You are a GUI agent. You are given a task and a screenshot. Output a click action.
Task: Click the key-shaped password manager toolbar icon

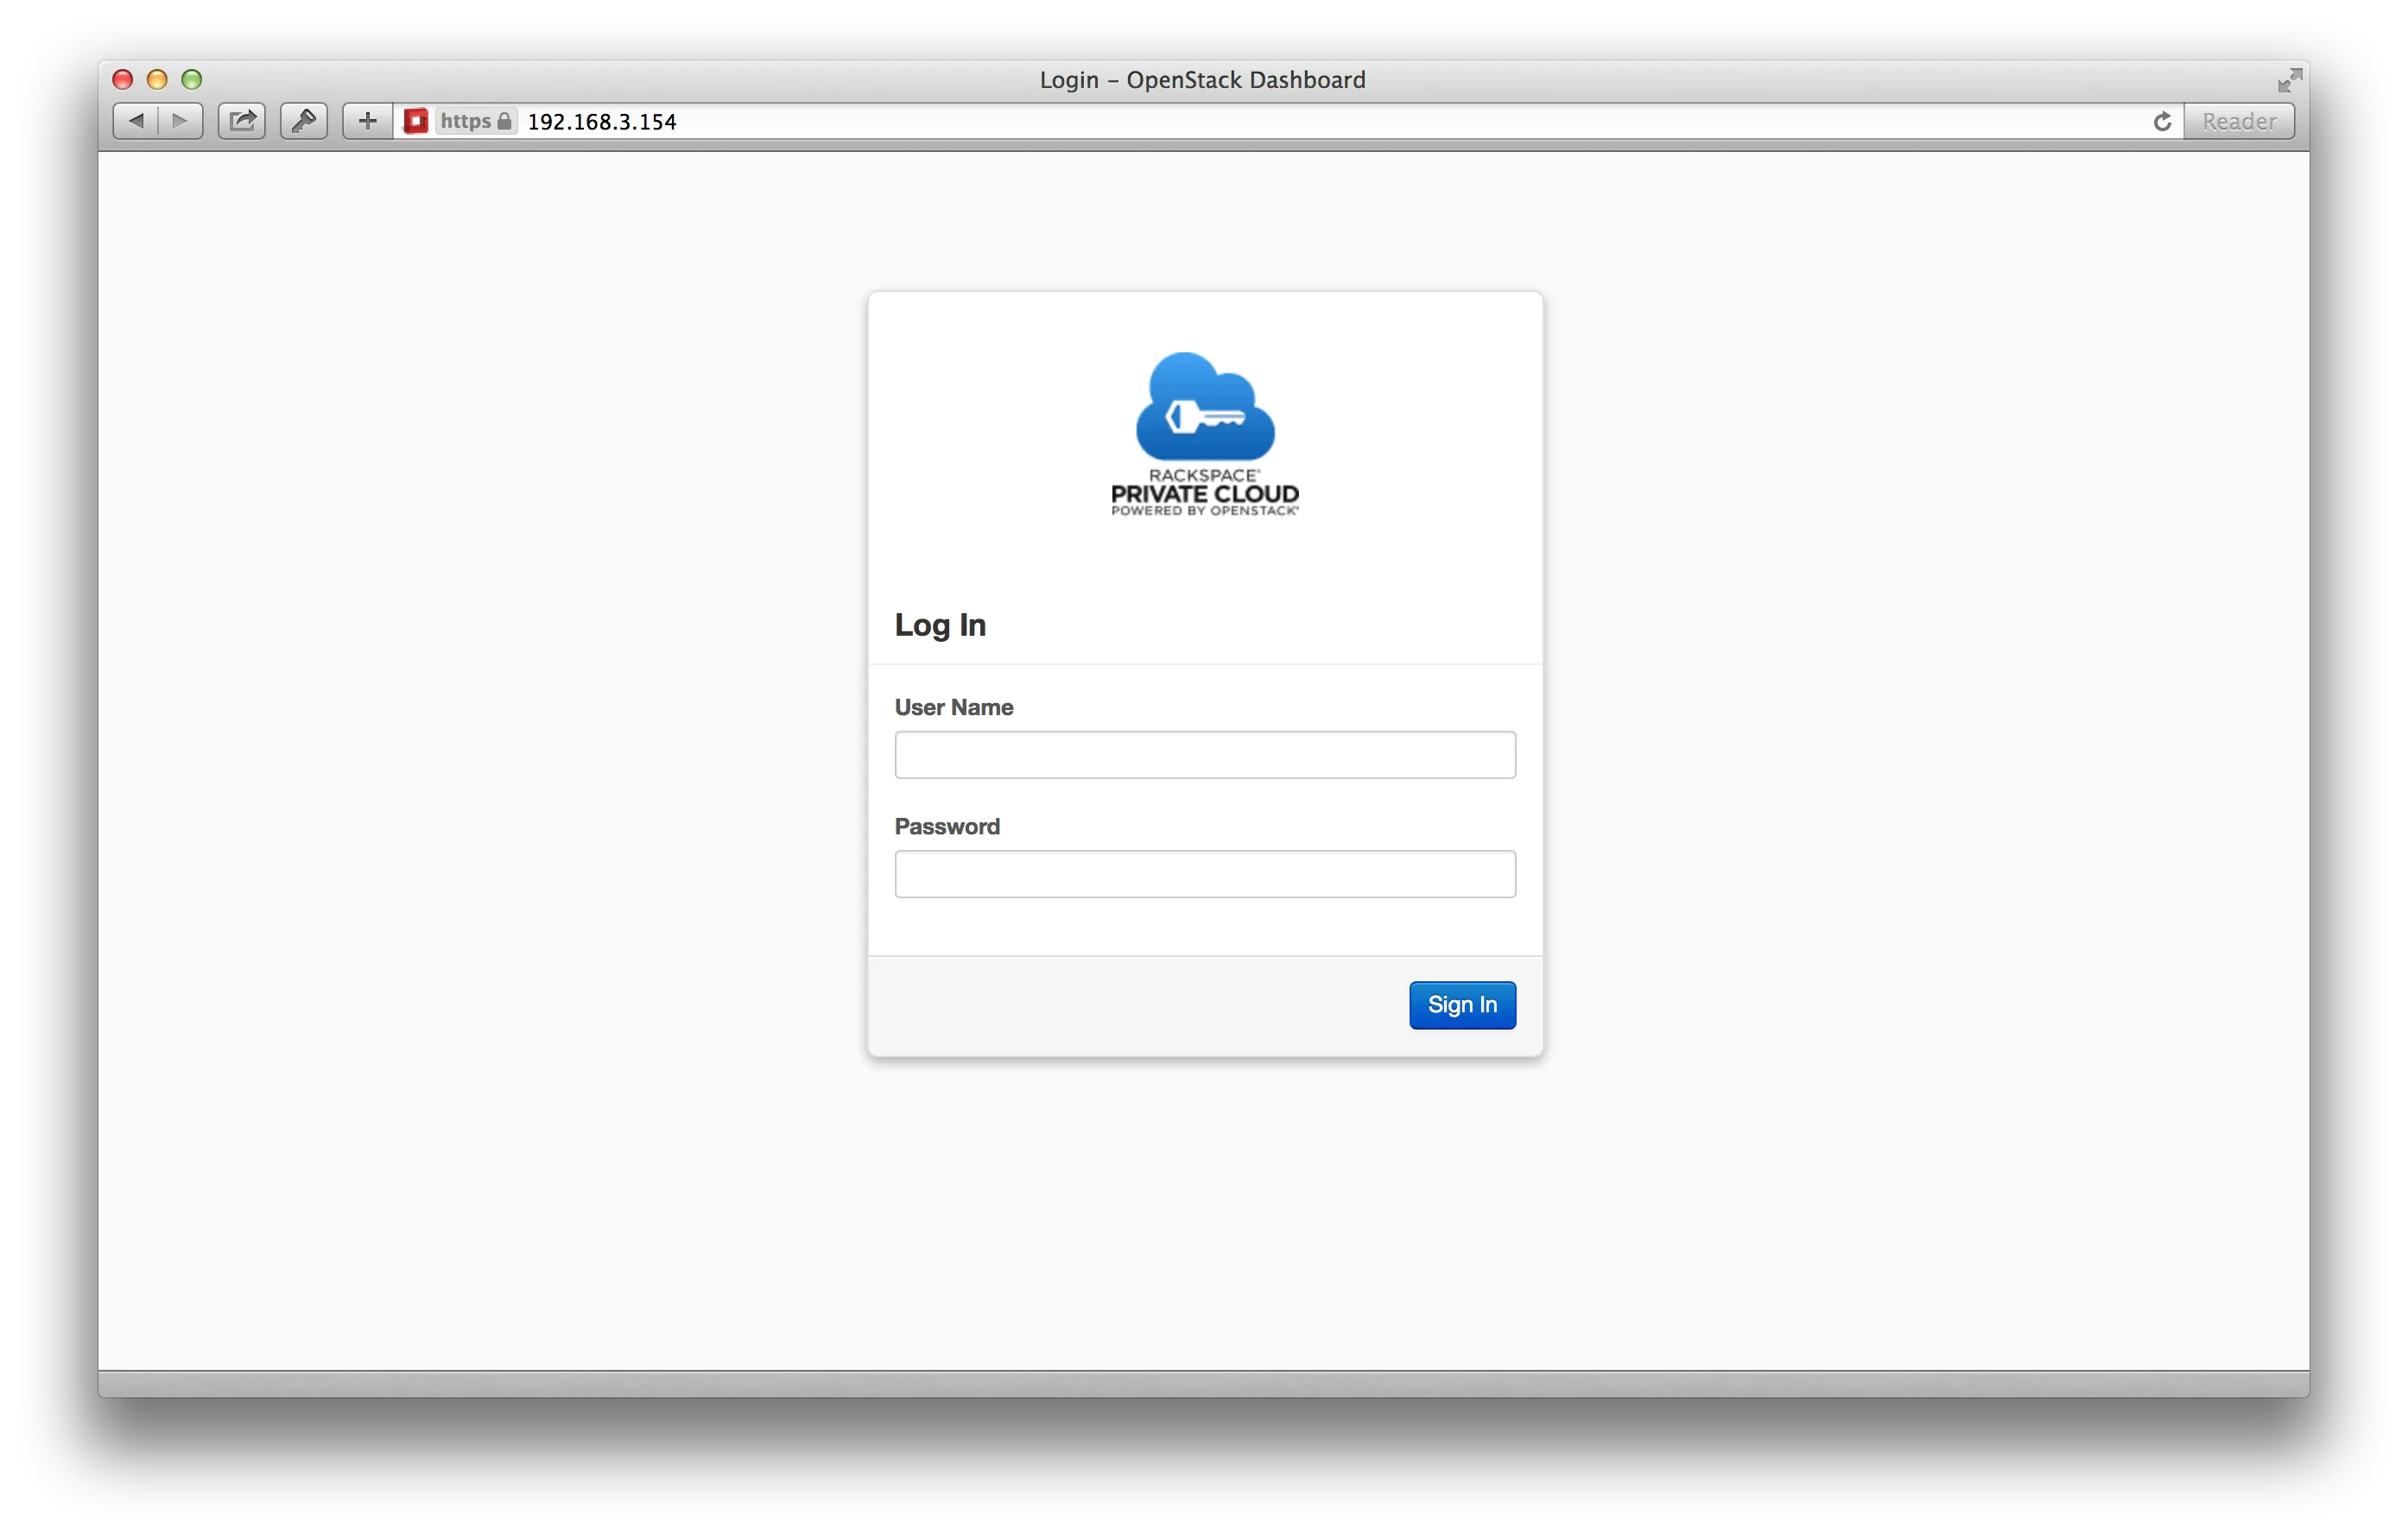click(304, 121)
